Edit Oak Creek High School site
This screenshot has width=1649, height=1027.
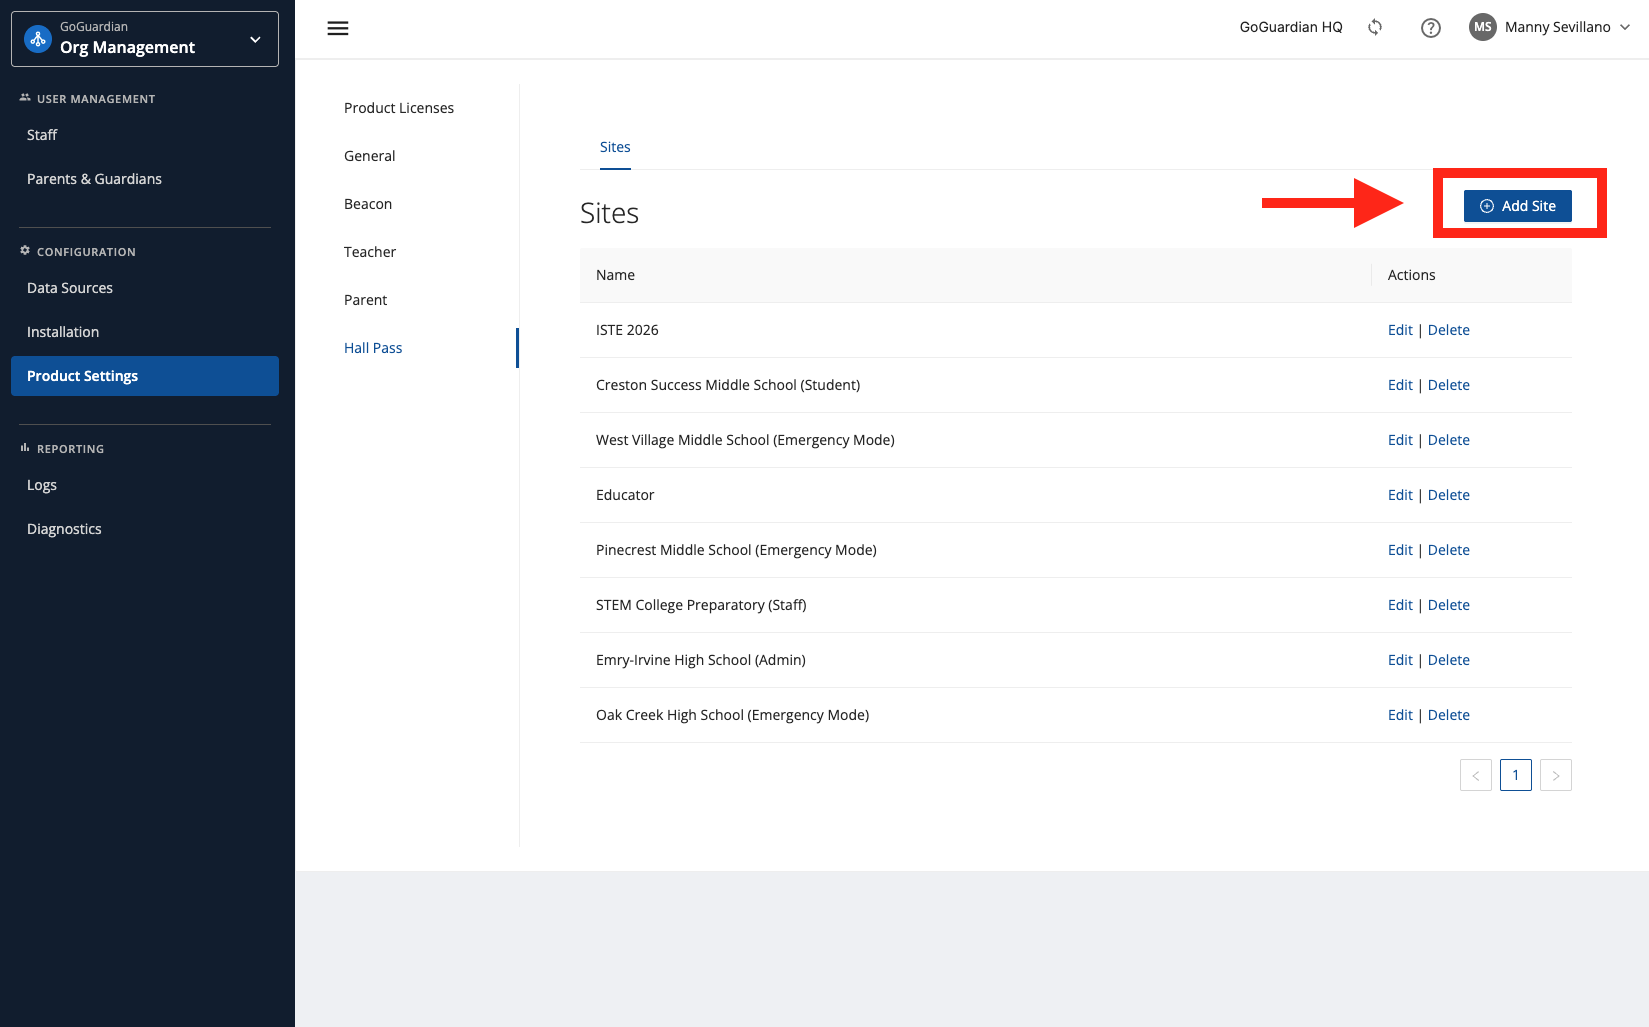[1400, 715]
